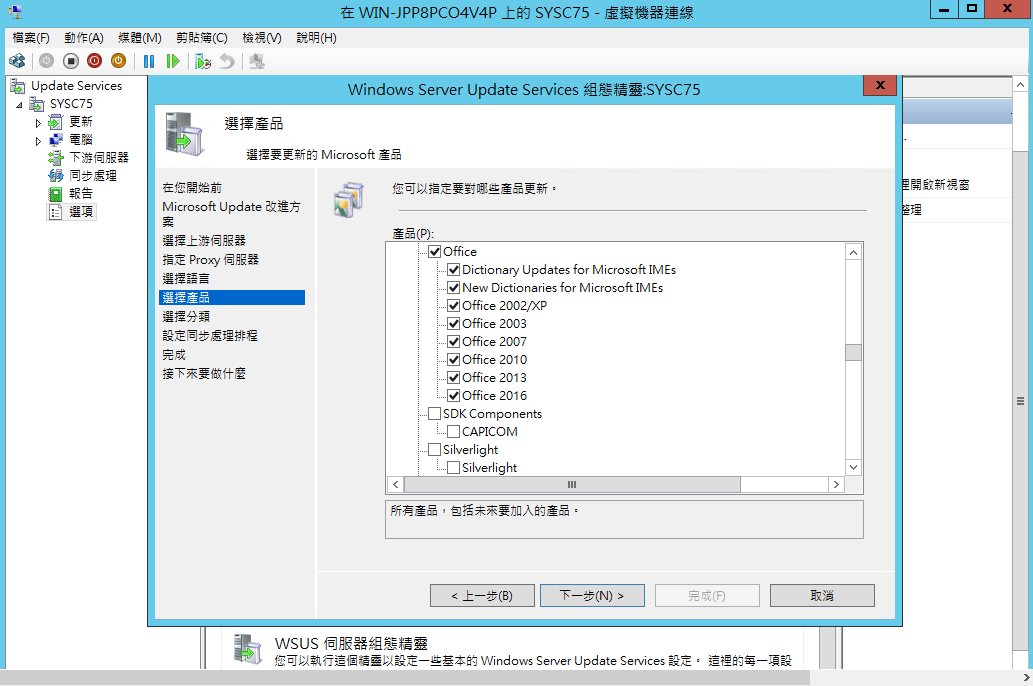Uncheck the Office 2013 checkbox
This screenshot has width=1033, height=686.
[x=453, y=378]
